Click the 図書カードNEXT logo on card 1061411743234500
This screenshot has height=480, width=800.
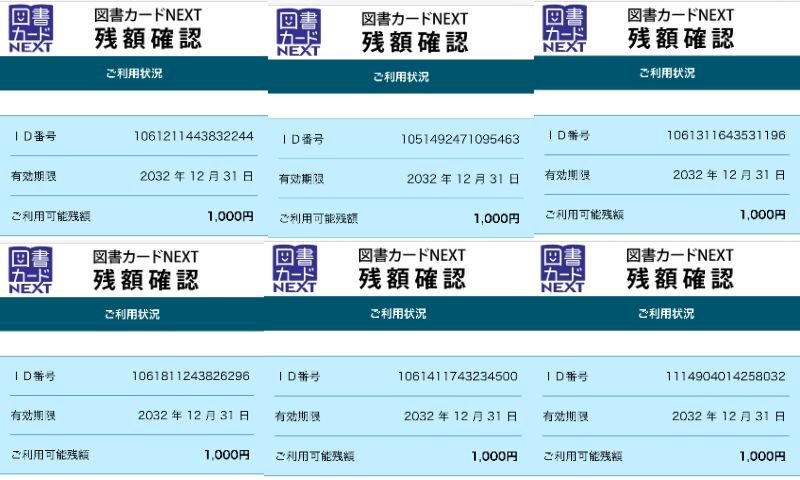(295, 269)
